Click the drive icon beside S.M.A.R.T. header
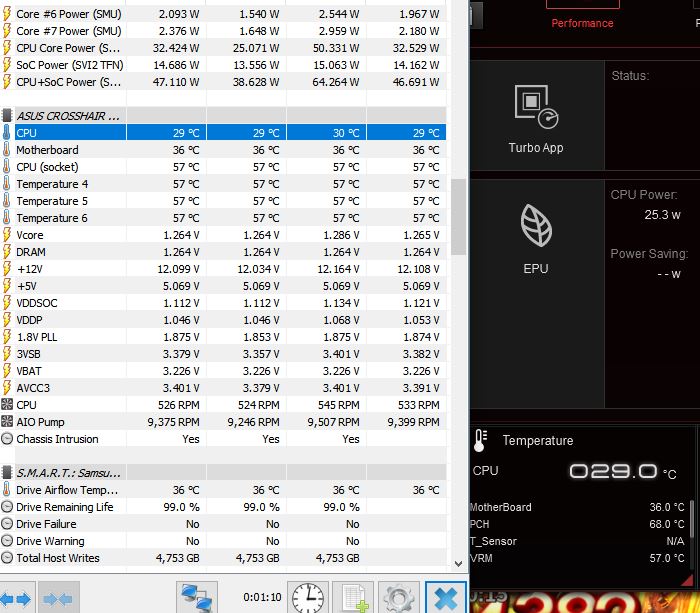 [x=7, y=472]
